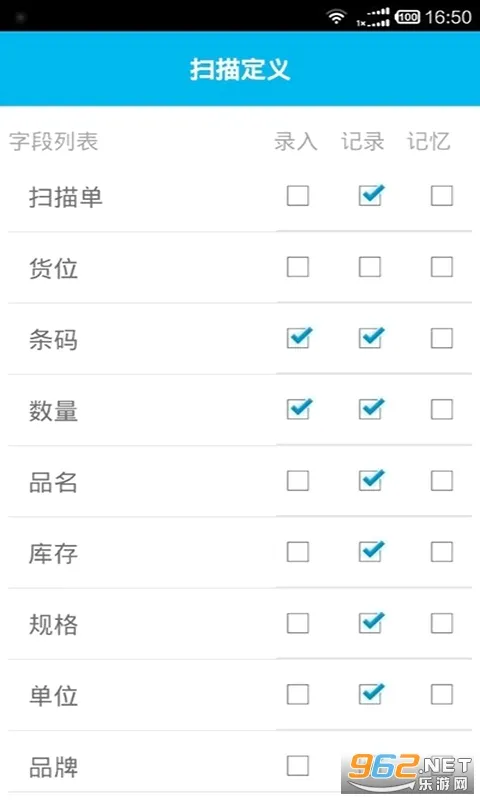Tap the 扫描定义 title bar
Image resolution: width=480 pixels, height=800 pixels.
tap(240, 69)
